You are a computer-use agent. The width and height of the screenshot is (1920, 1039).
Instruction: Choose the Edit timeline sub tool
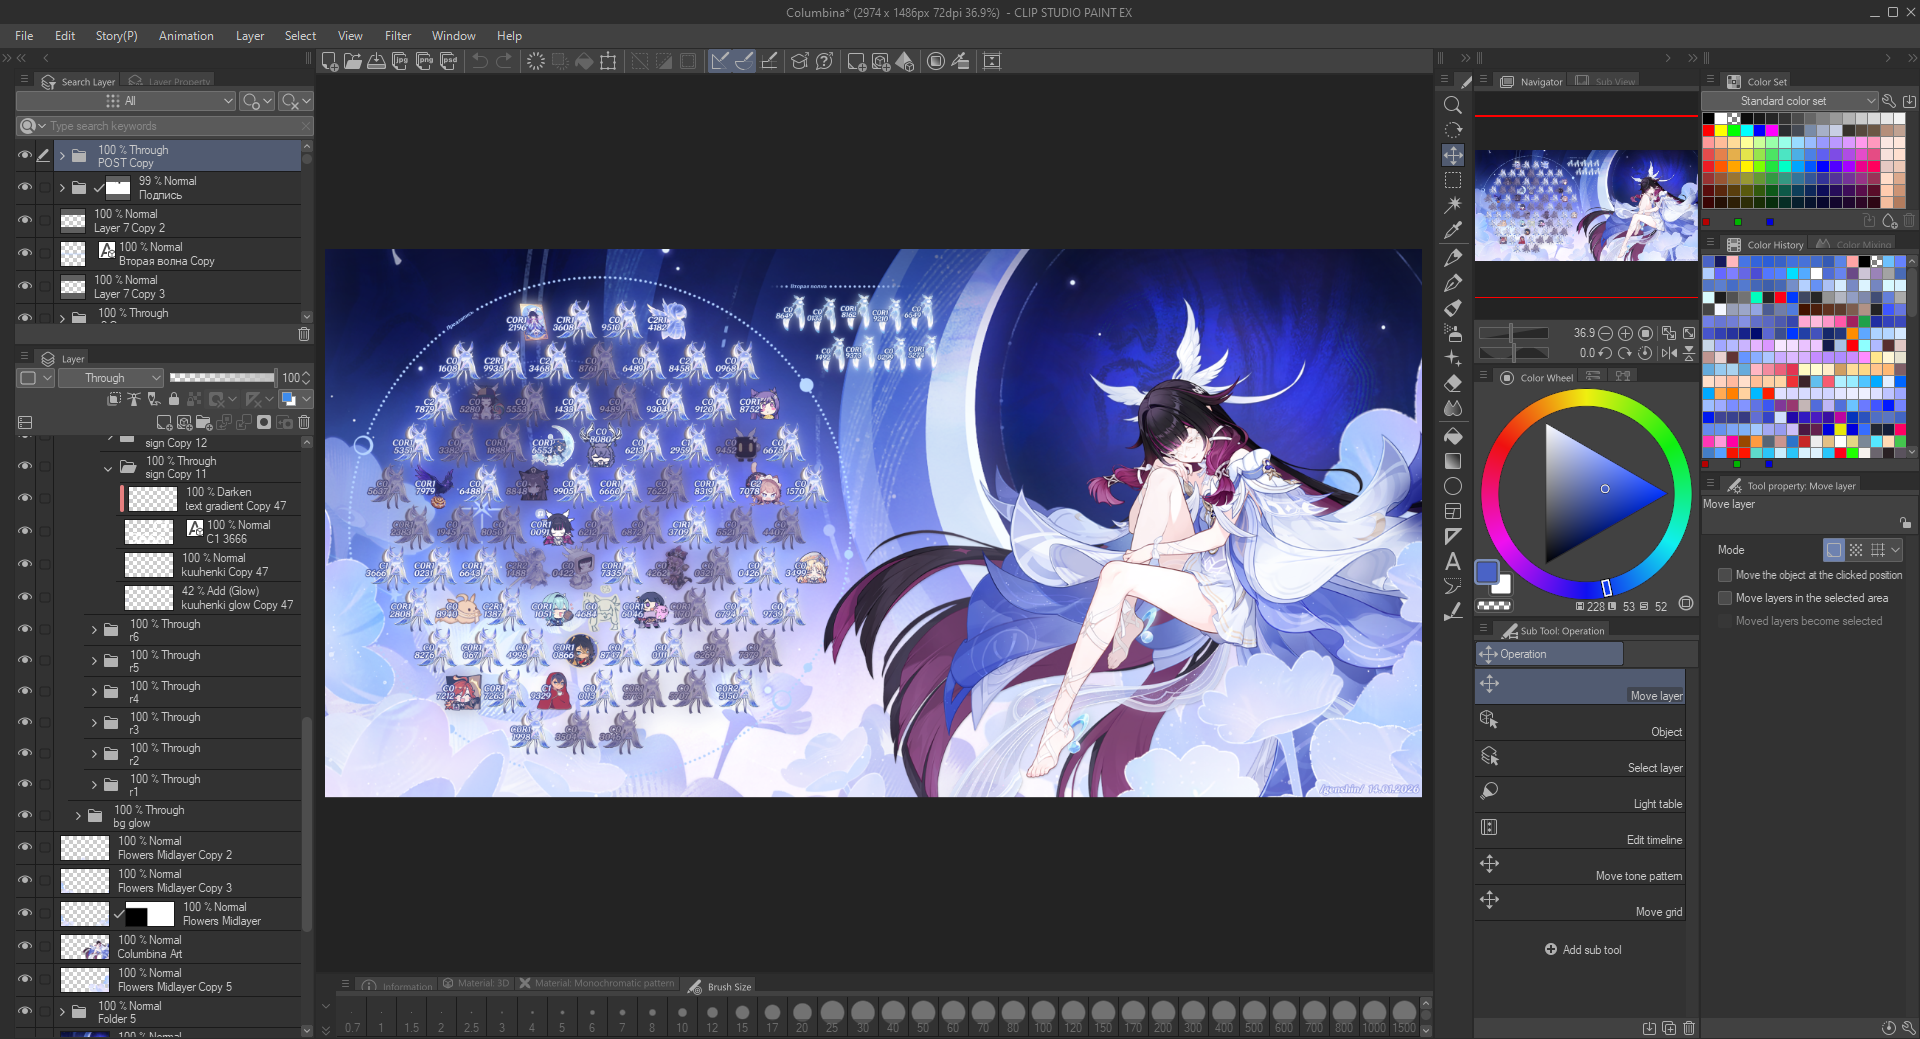click(1580, 831)
